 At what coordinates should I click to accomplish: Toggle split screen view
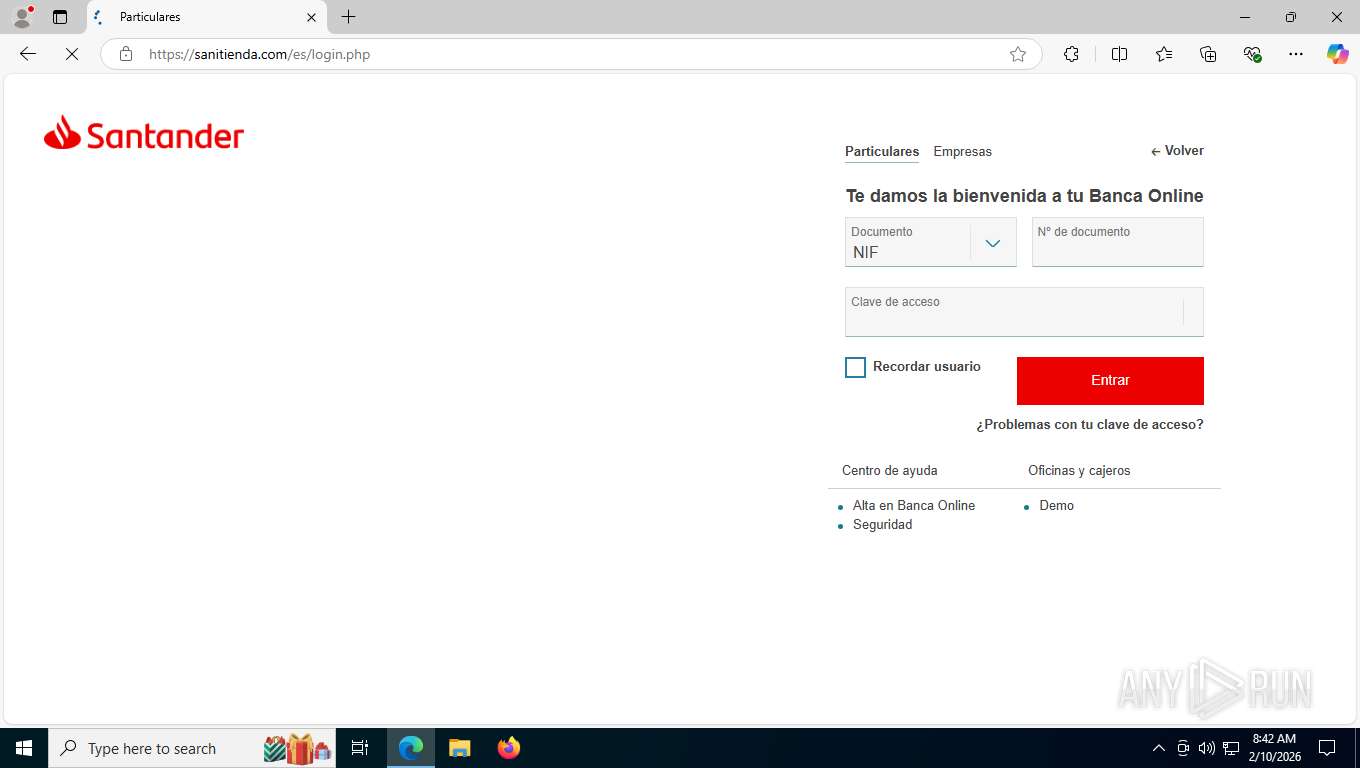coord(1119,54)
